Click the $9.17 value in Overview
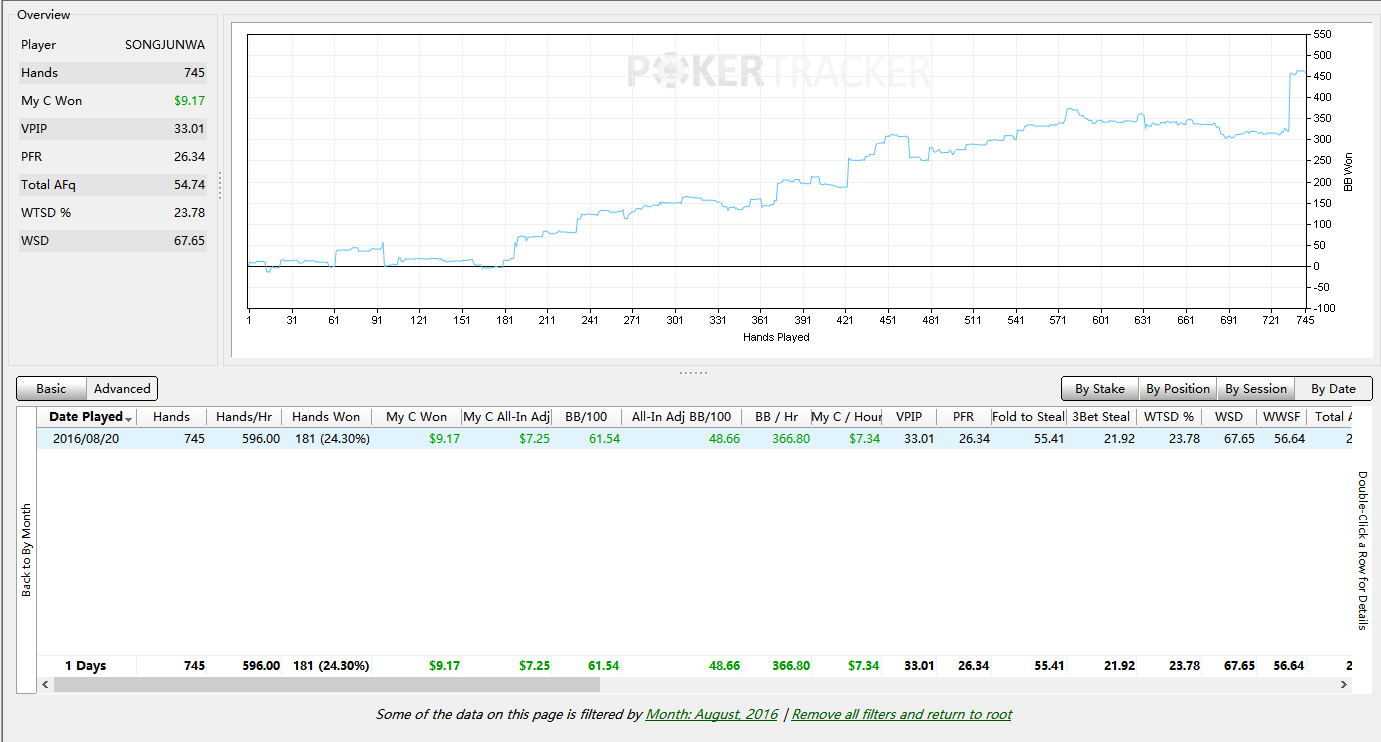The image size is (1381, 742). tap(189, 101)
